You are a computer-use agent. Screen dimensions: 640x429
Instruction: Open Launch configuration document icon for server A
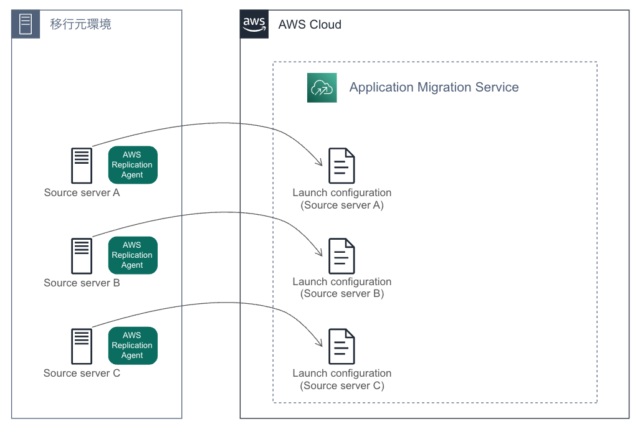tap(342, 166)
